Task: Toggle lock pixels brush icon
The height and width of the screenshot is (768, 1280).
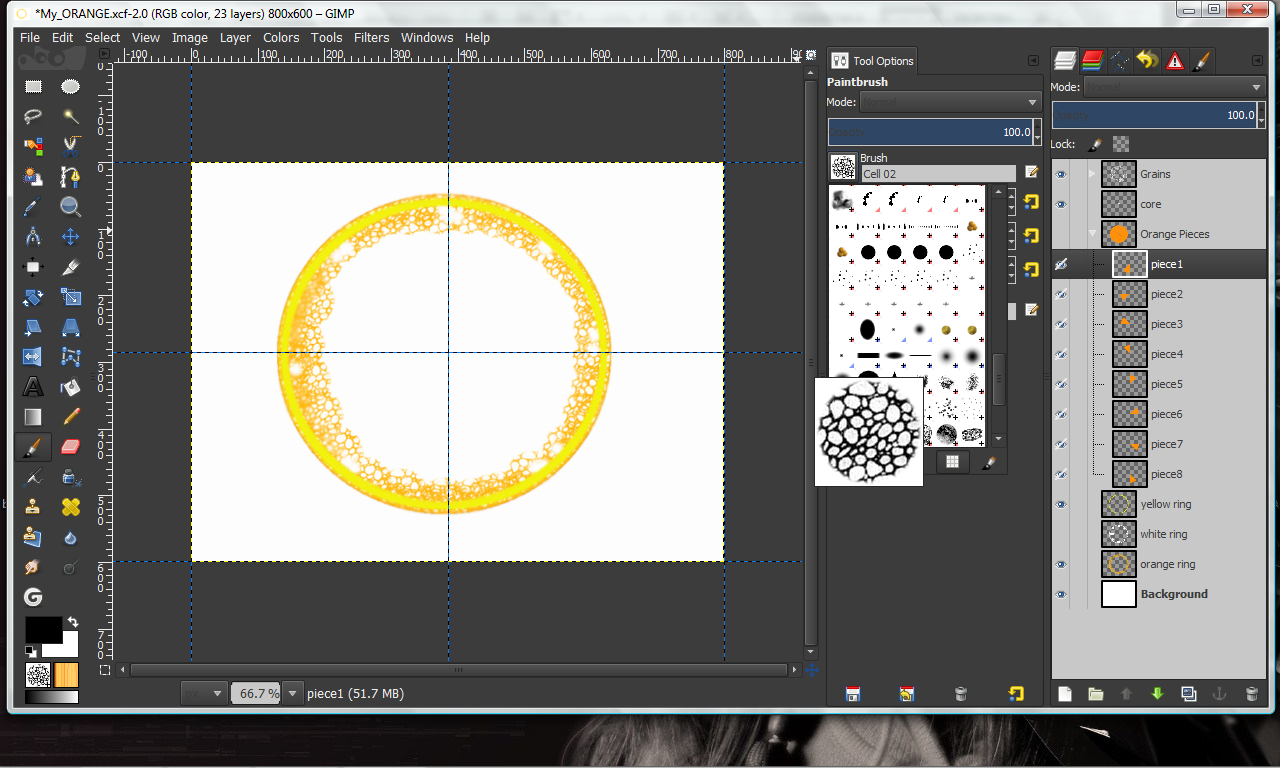Action: pyautogui.click(x=1095, y=144)
